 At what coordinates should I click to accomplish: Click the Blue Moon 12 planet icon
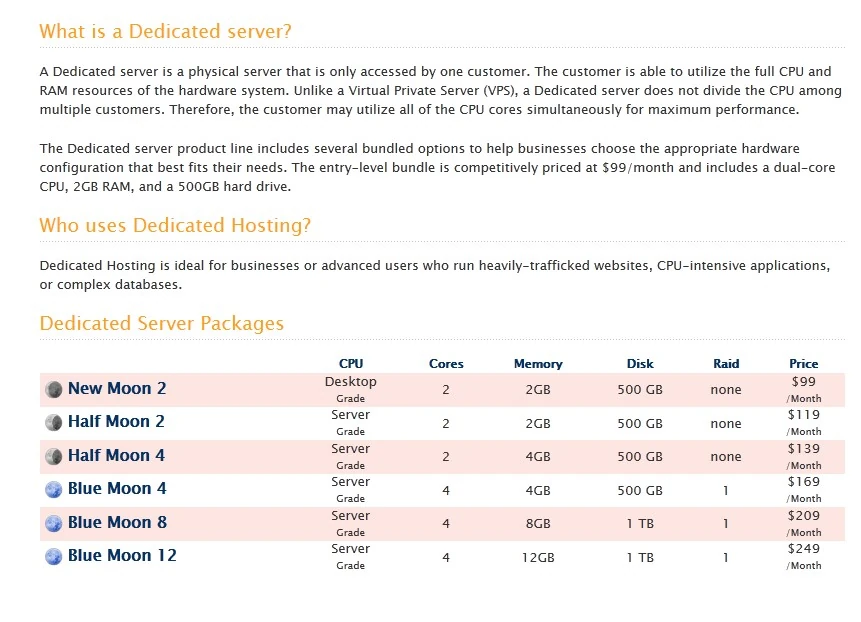click(53, 556)
